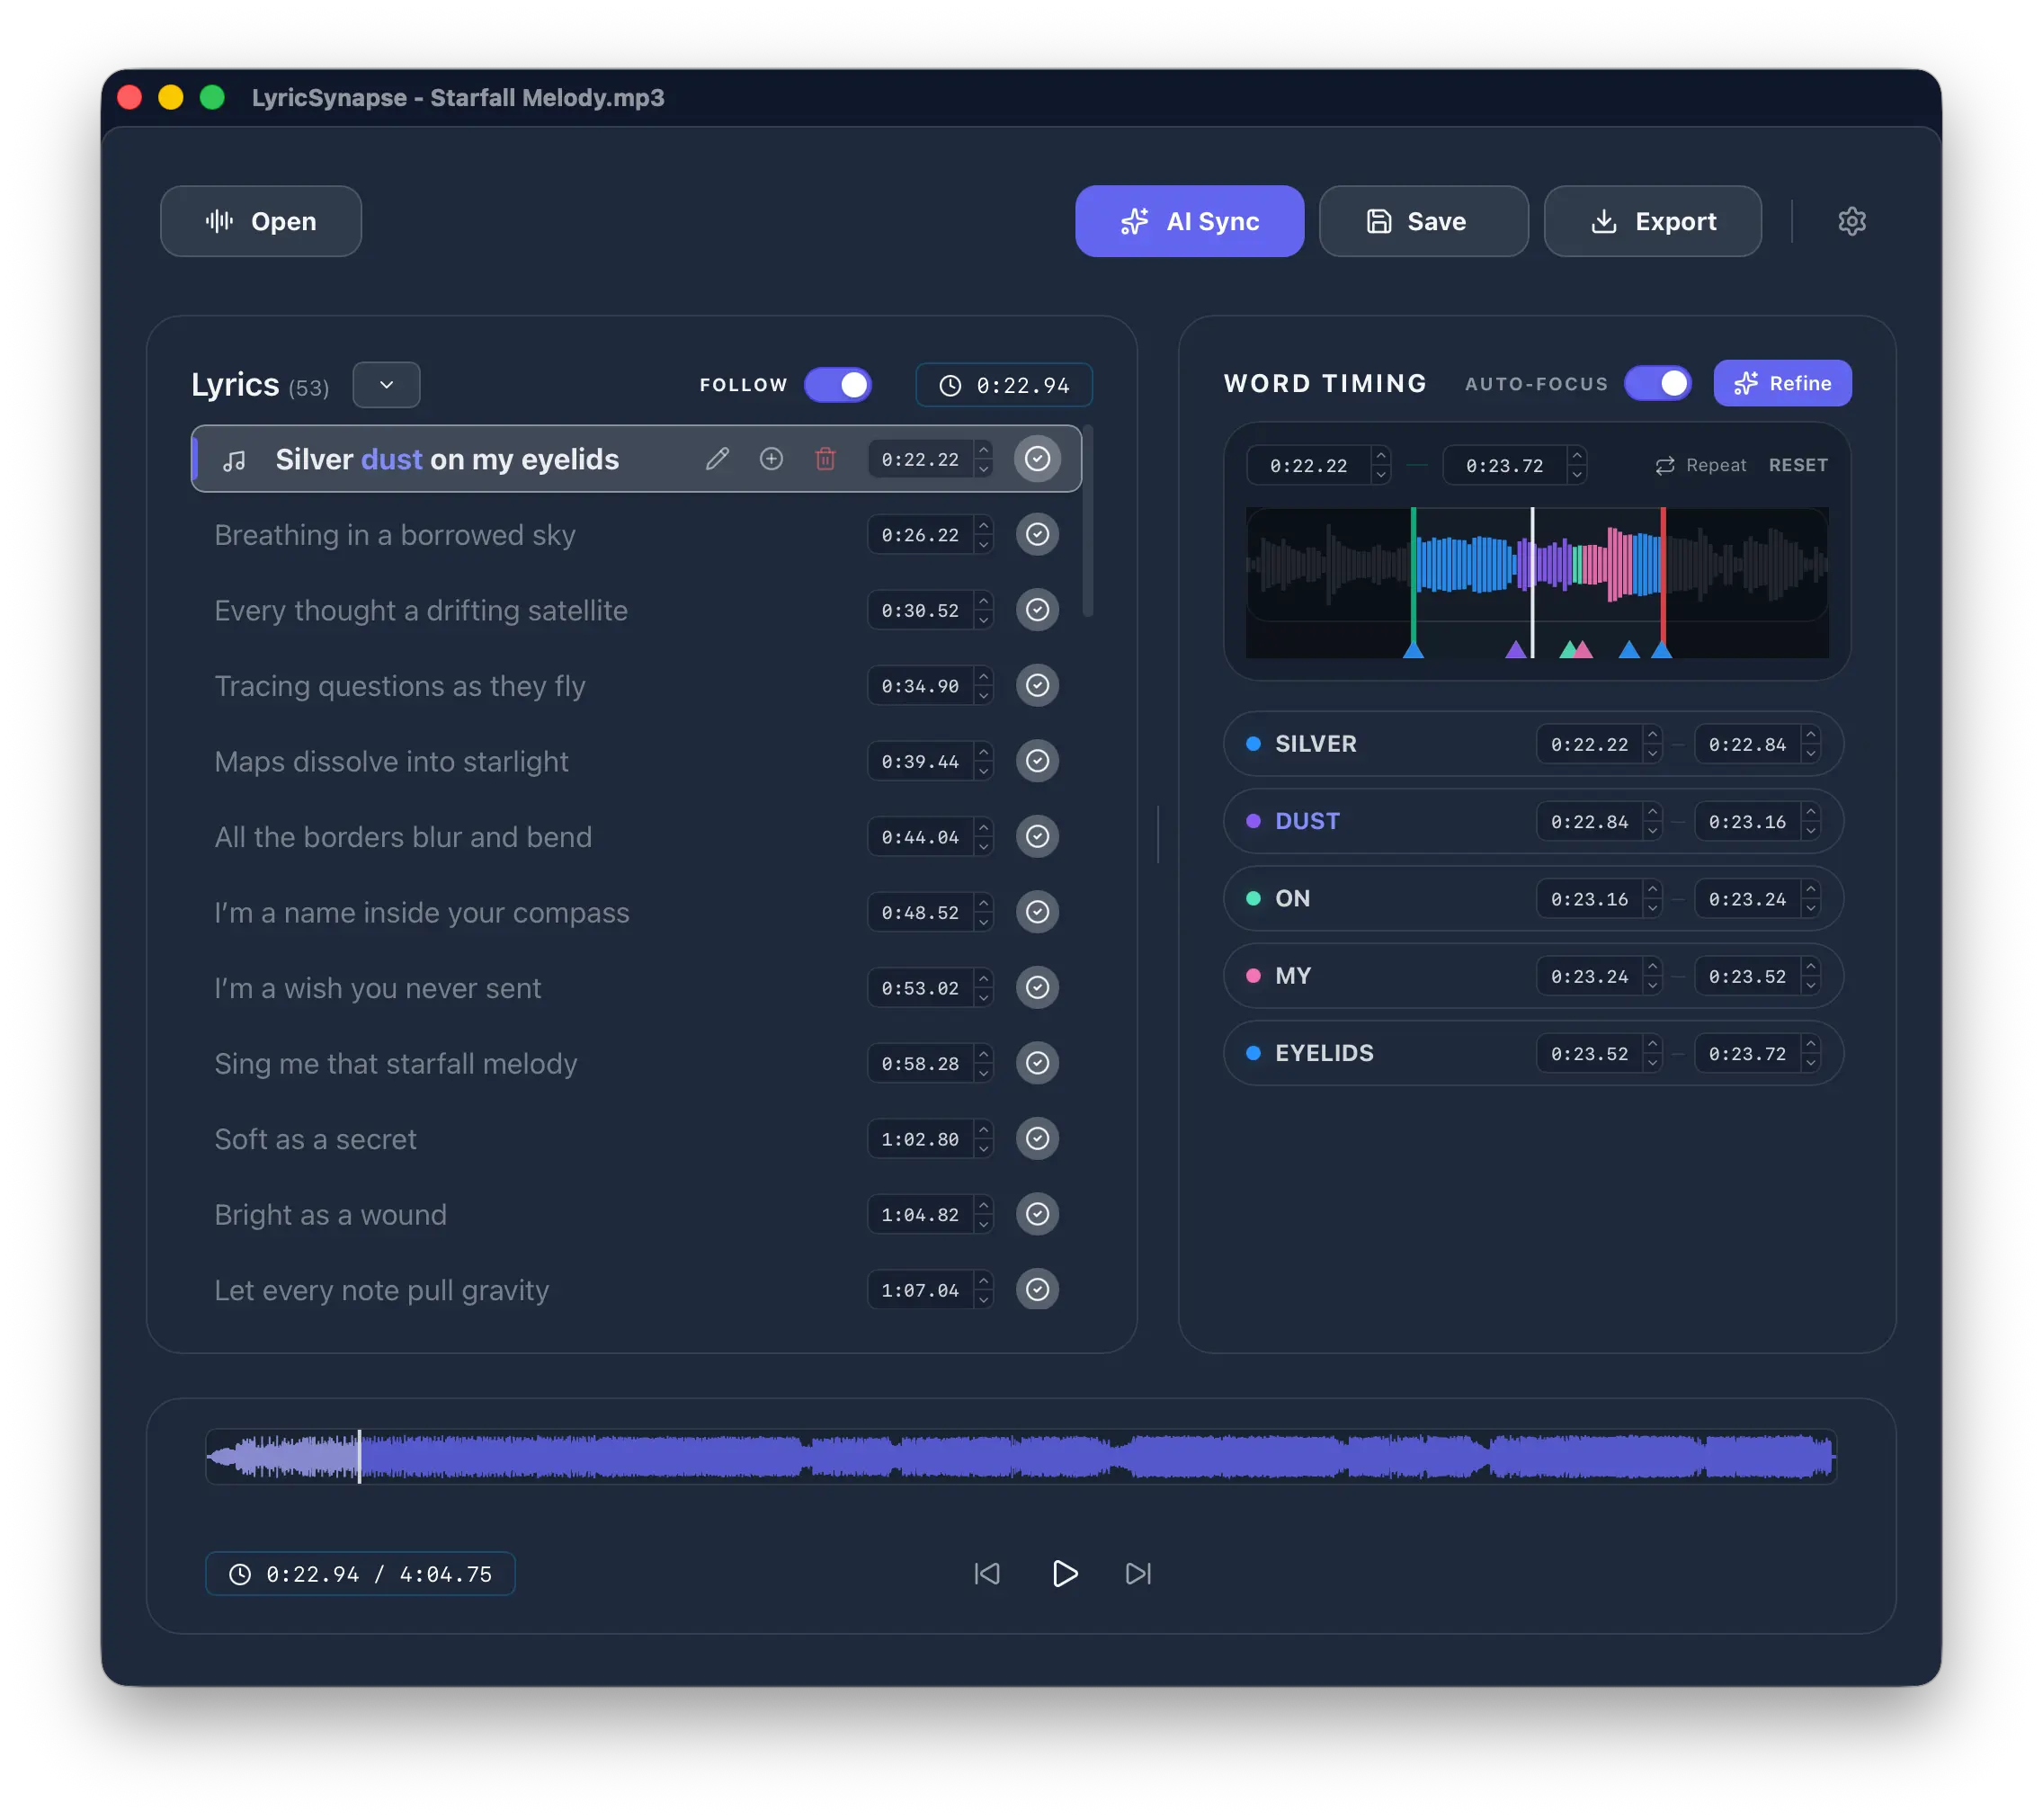Click the music note icon on active line
2043x1820 pixels.
[x=234, y=460]
